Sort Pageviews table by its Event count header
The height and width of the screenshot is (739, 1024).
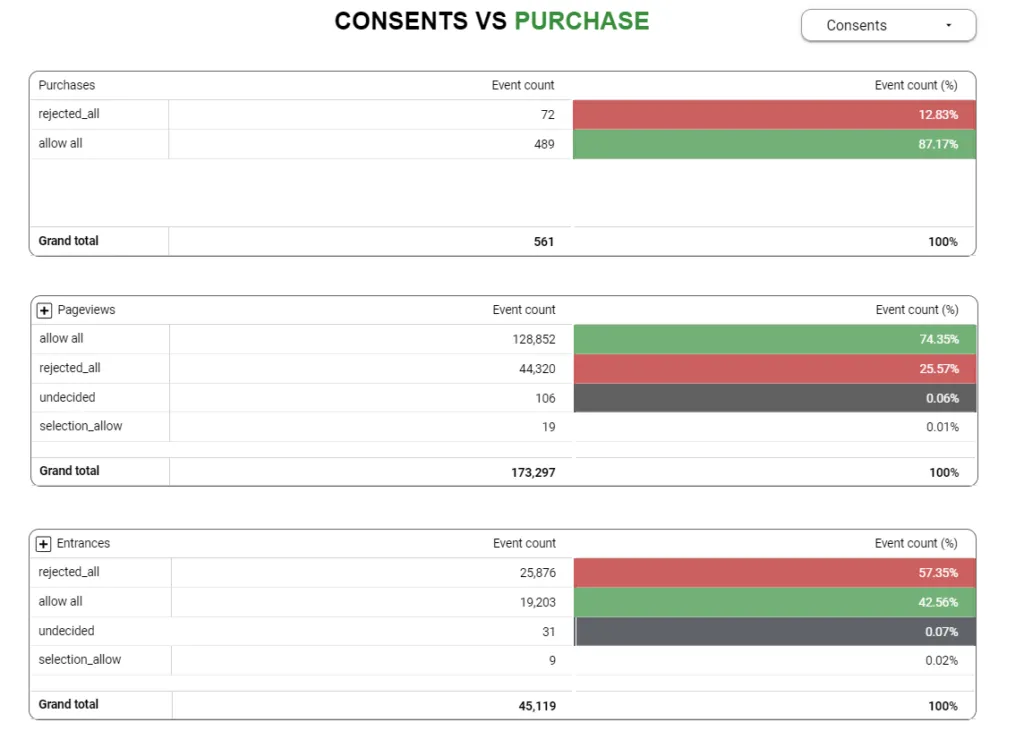[524, 310]
